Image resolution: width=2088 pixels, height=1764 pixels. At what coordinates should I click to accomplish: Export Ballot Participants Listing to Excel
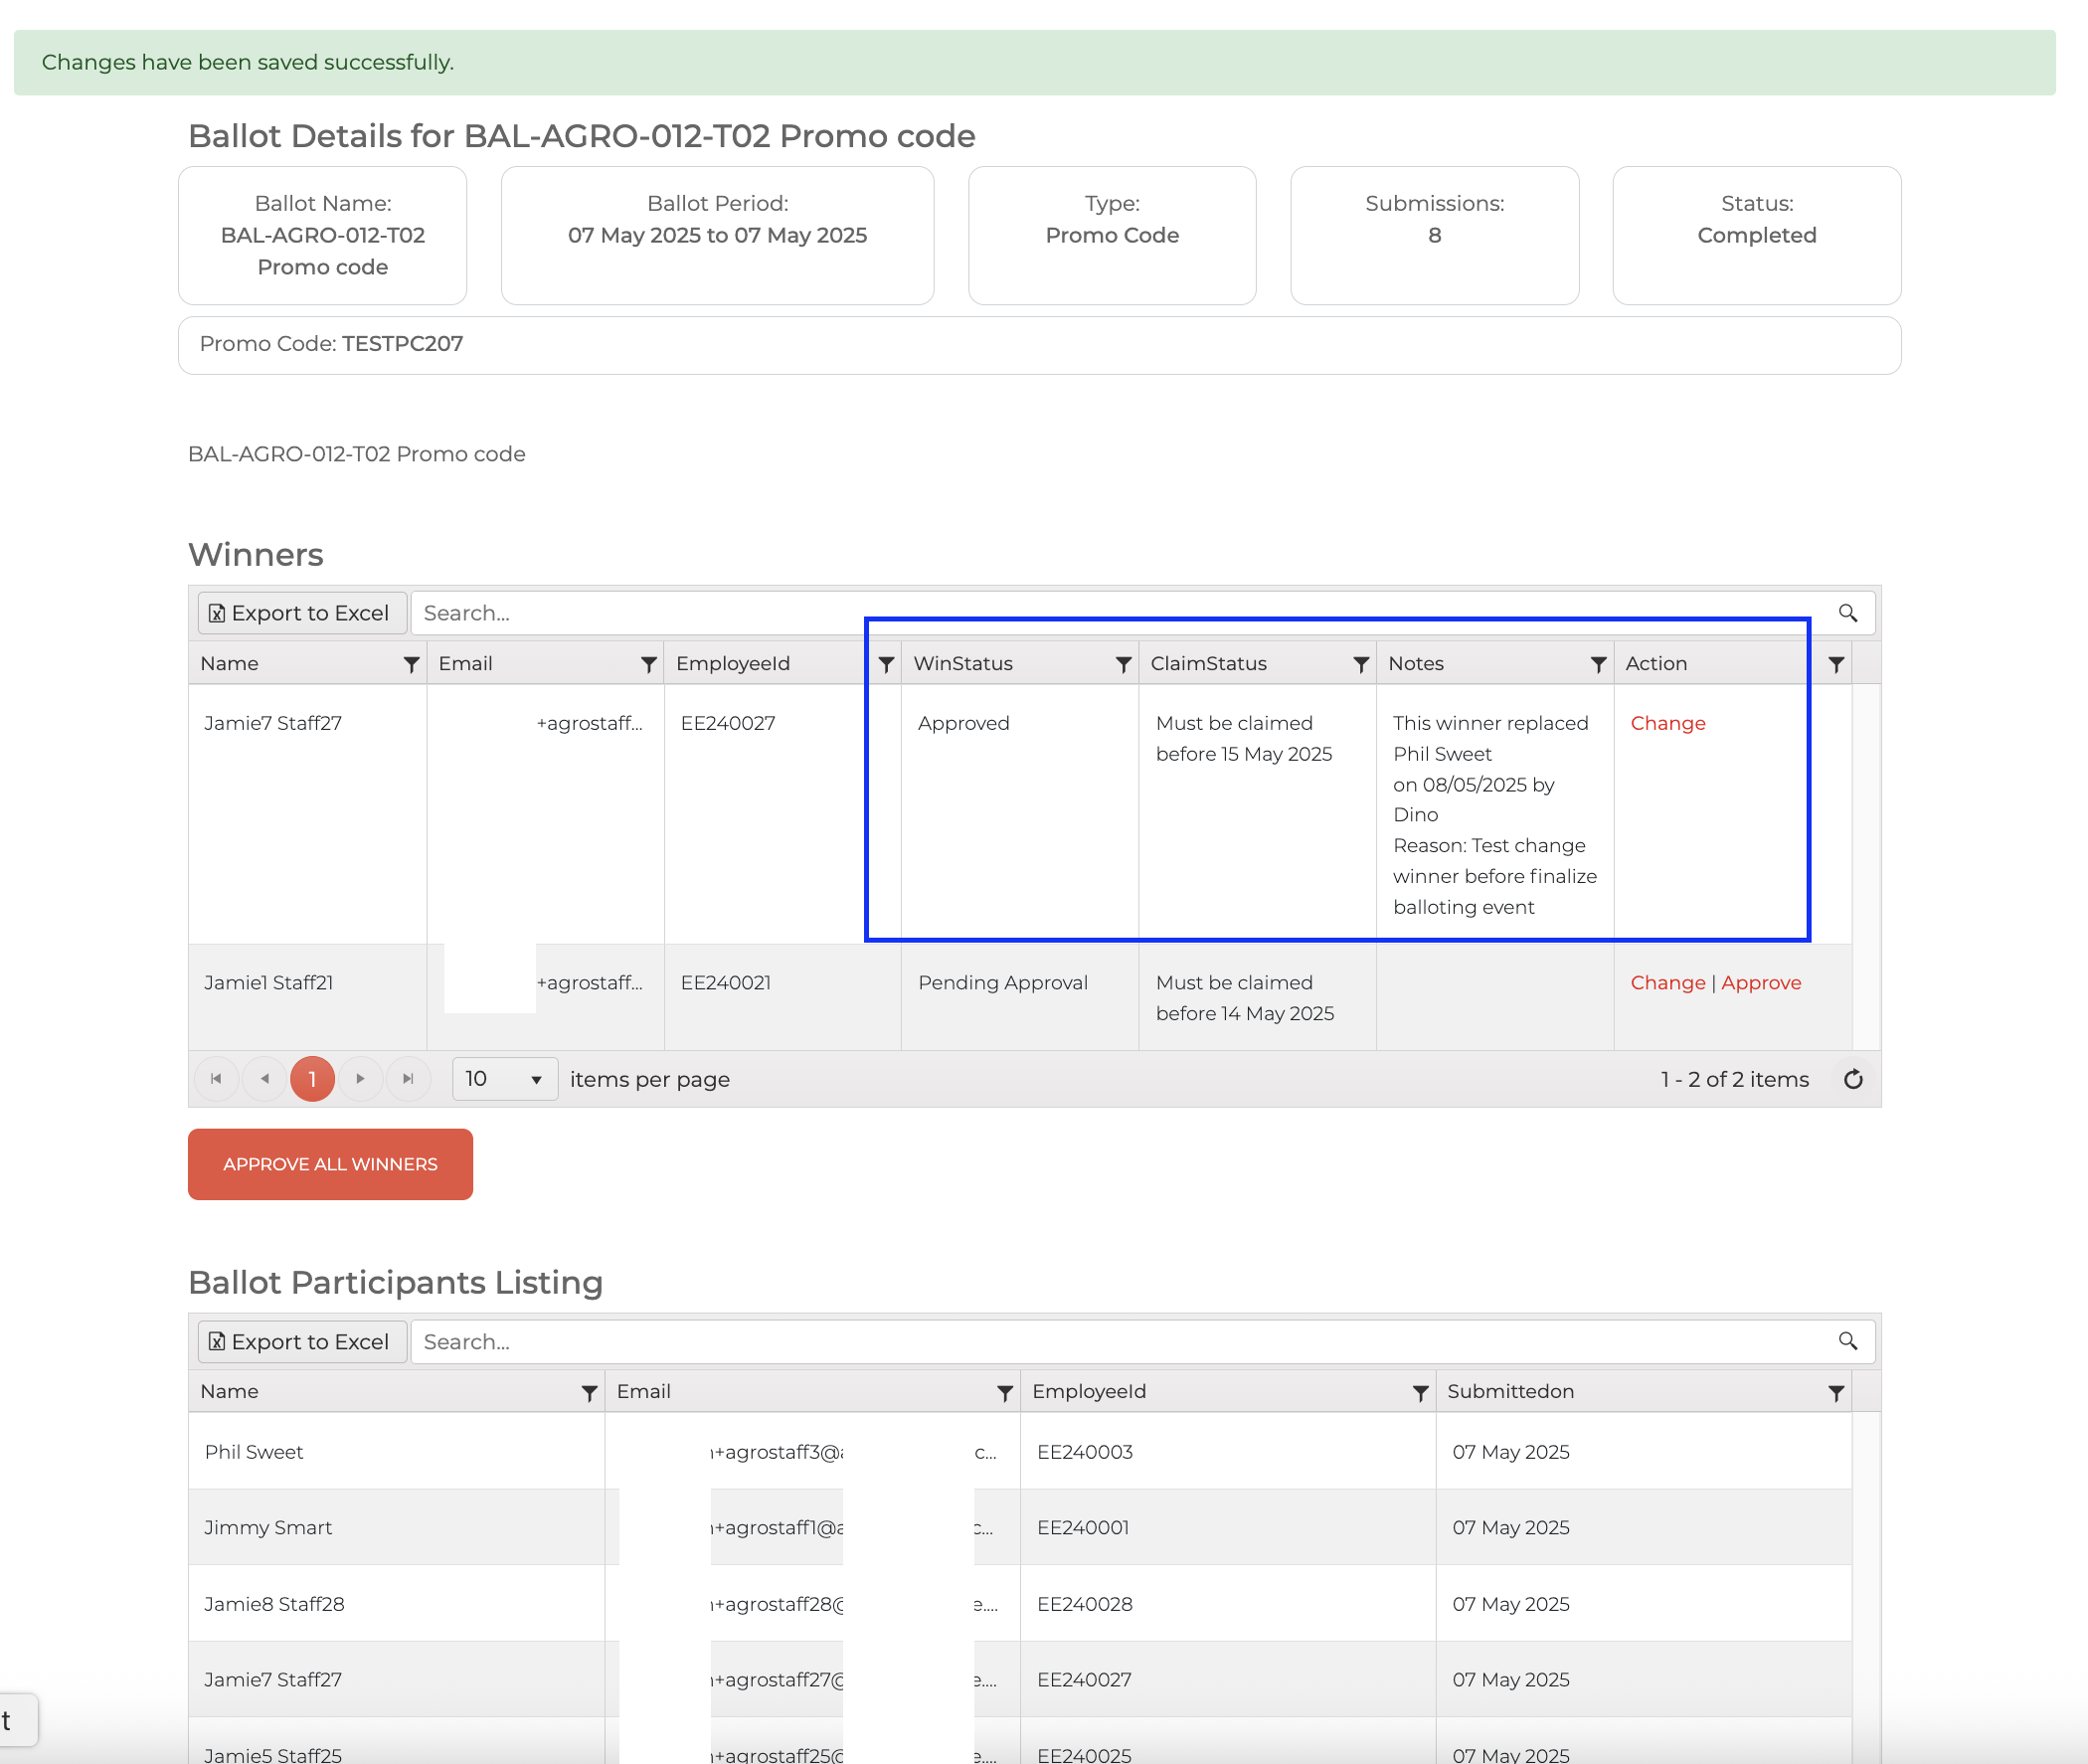(x=302, y=1341)
